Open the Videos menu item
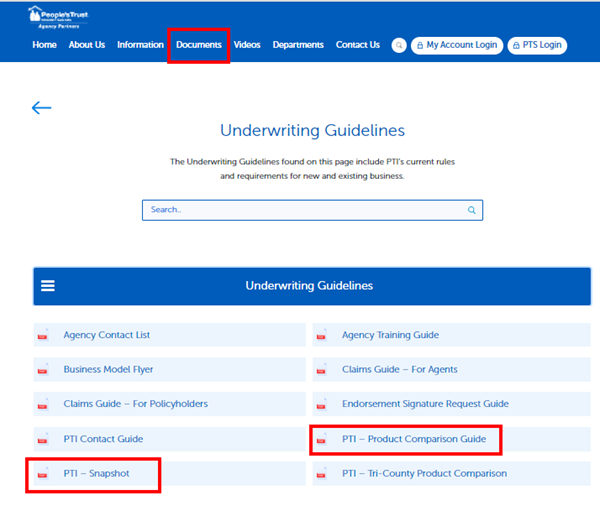The height and width of the screenshot is (511, 600). pos(247,45)
